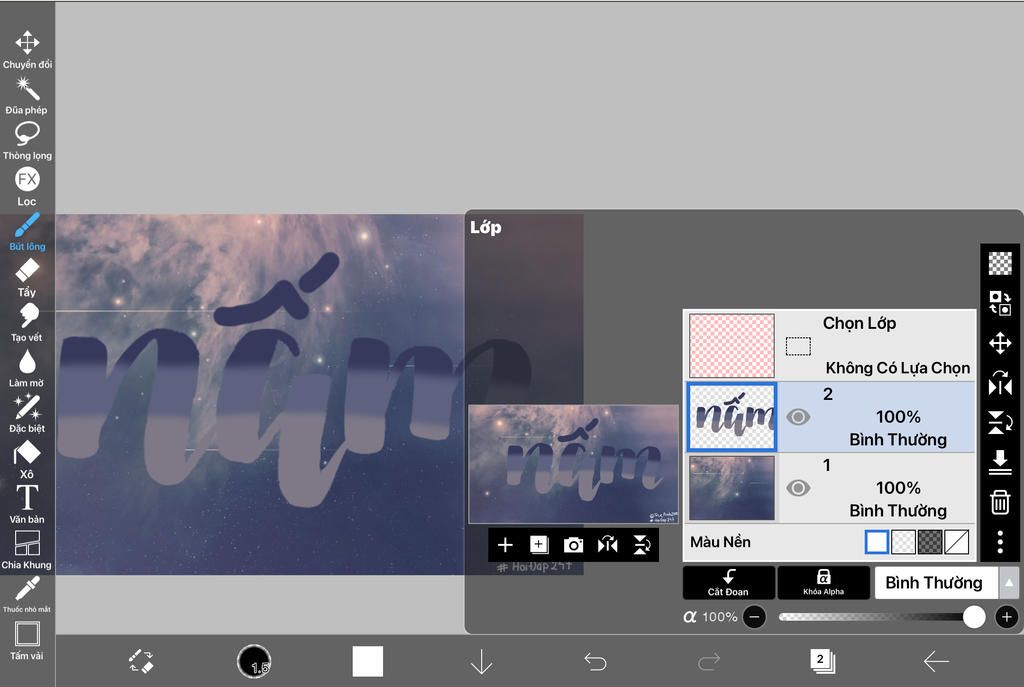Screen dimensions: 1024x687
Task: Toggle Cắt Đoạn clipping button
Action: [x=729, y=583]
